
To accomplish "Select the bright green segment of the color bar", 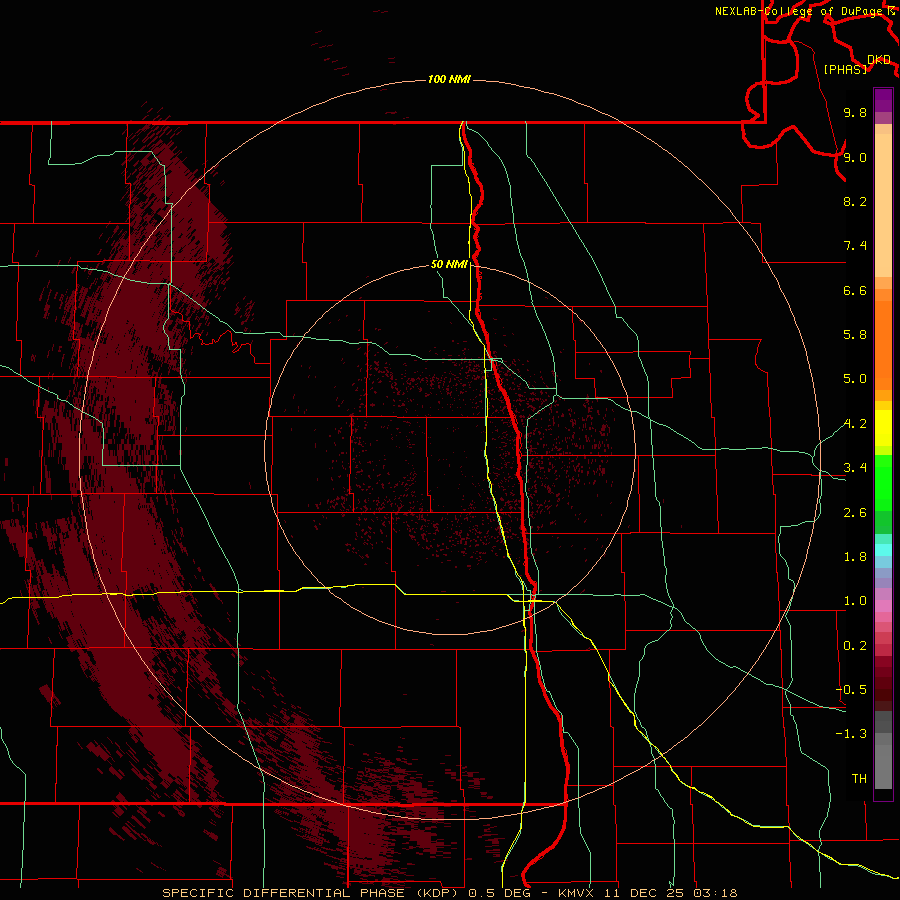I will 883,482.
